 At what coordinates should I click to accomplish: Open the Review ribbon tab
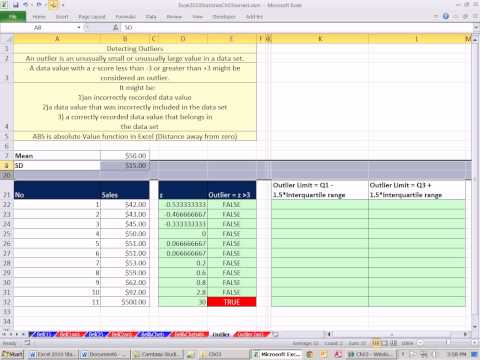pos(174,16)
